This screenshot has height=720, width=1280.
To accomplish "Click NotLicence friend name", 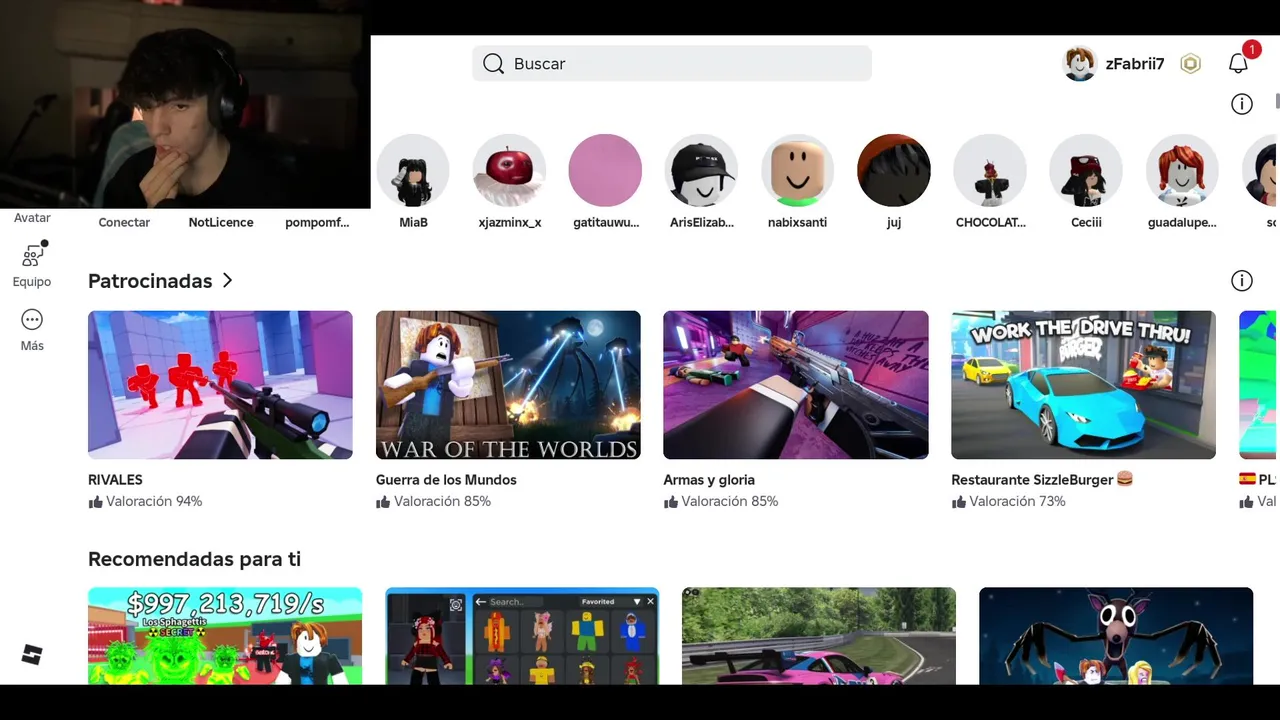I will [x=221, y=223].
